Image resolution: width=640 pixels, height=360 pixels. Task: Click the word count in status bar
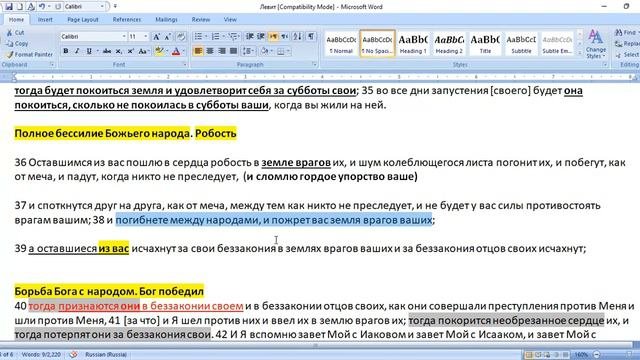(x=41, y=355)
